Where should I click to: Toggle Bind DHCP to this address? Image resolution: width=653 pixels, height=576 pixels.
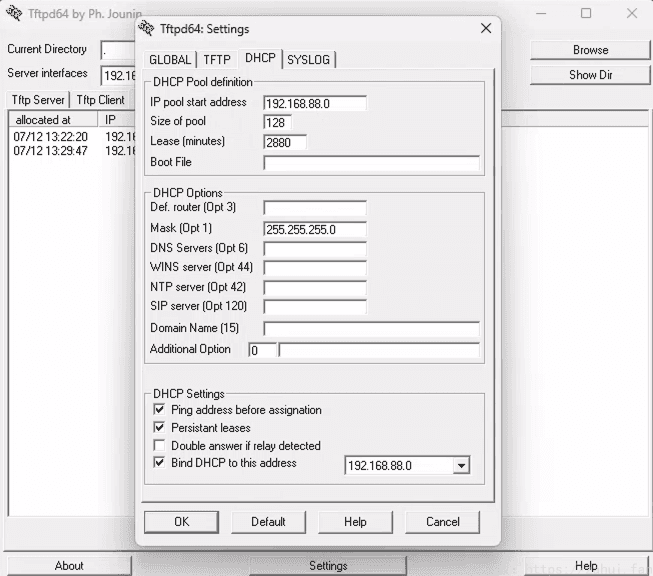click(159, 464)
